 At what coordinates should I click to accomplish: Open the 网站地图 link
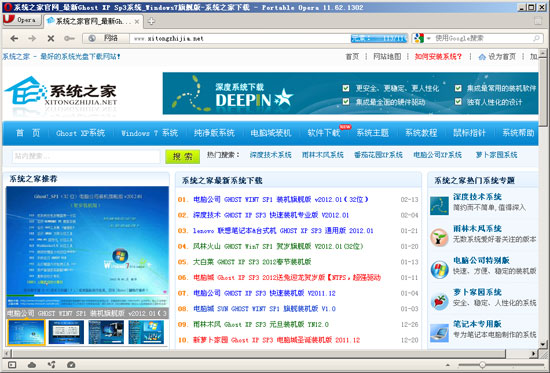(387, 56)
